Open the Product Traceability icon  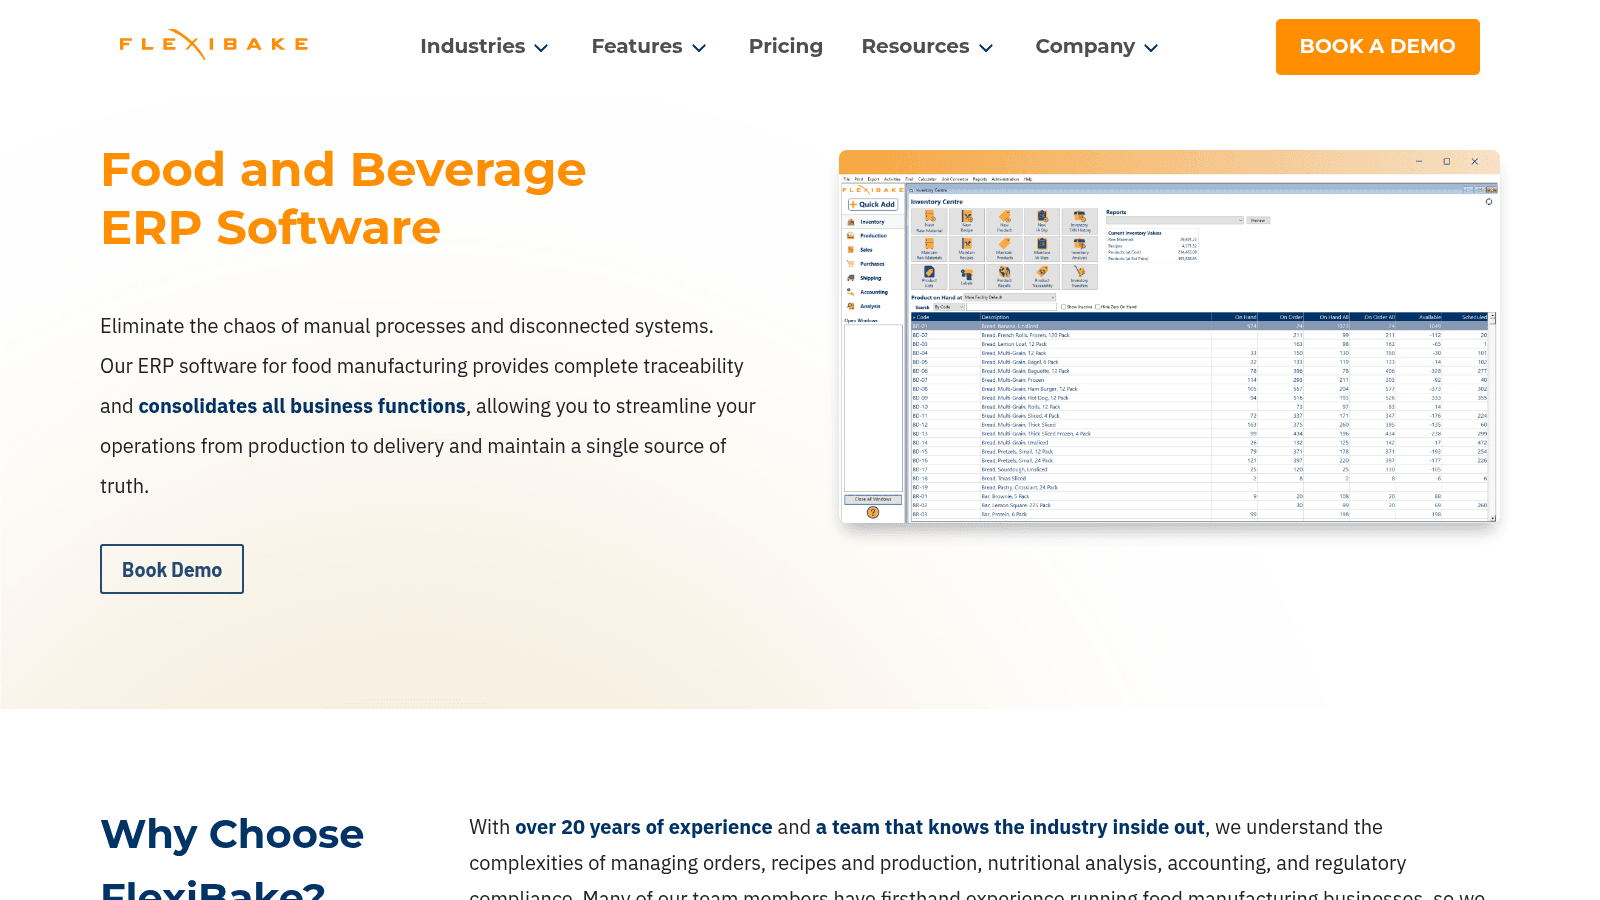(1042, 277)
